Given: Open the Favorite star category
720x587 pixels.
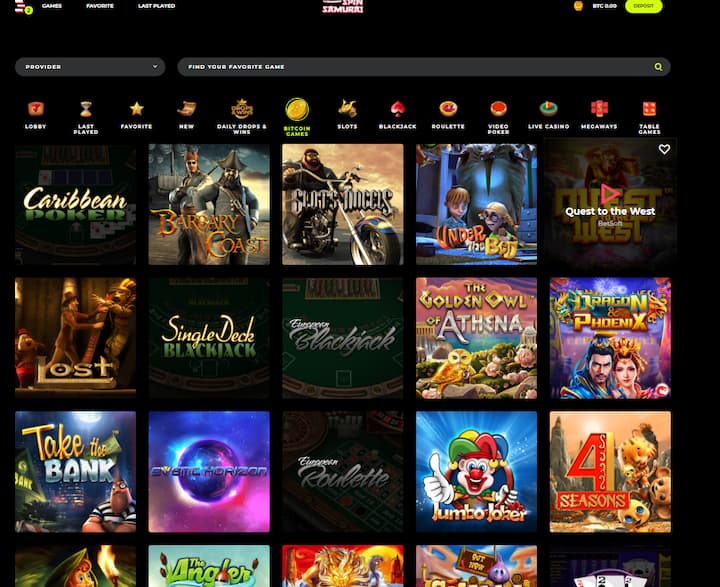Looking at the screenshot, I should 136,109.
